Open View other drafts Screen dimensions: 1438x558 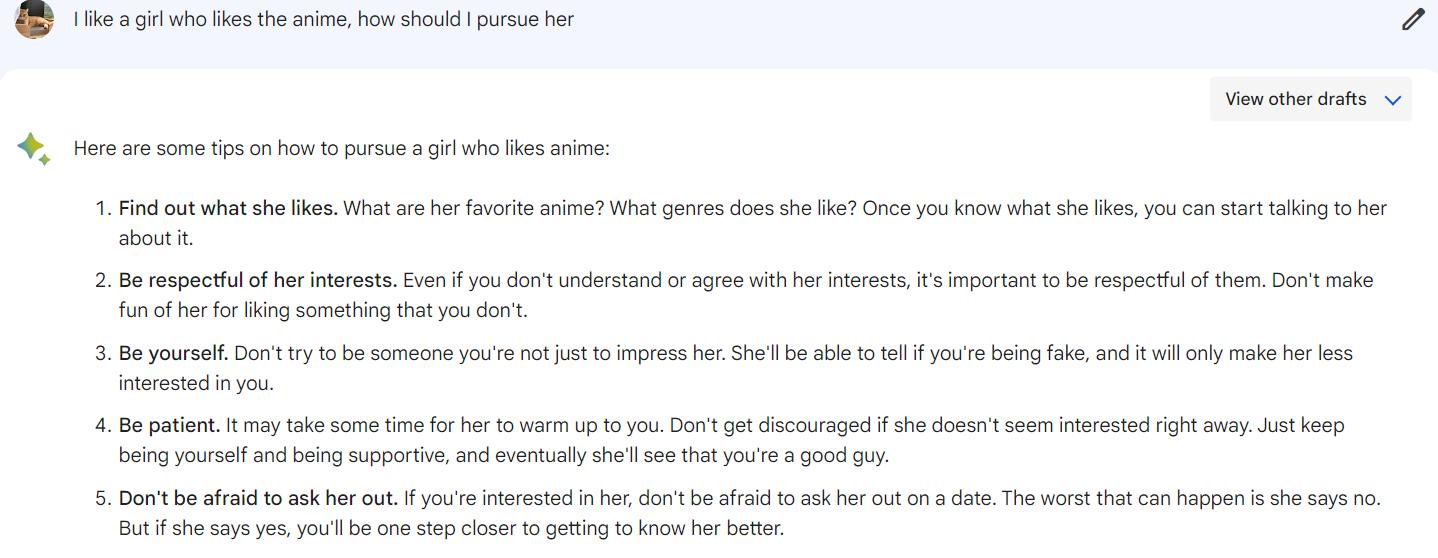(x=1295, y=99)
